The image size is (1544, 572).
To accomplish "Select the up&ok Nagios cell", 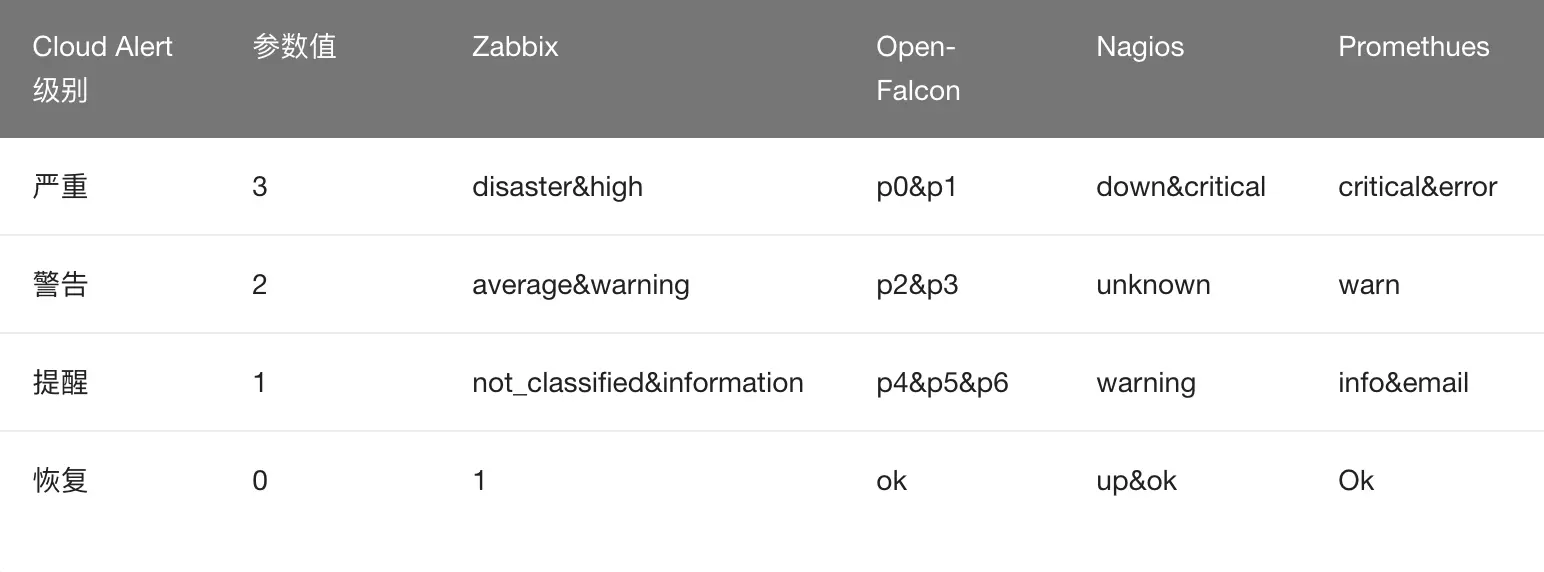I will pyautogui.click(x=1136, y=481).
